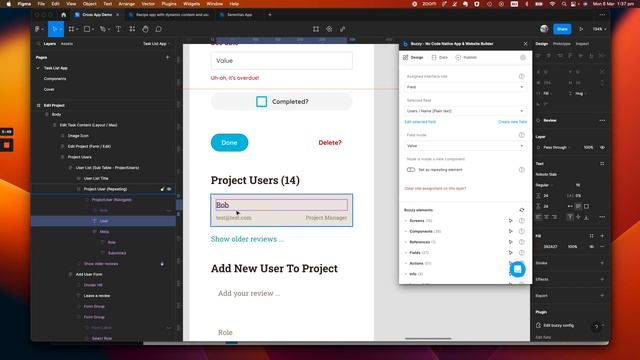640x360 pixels.
Task: Set text vertical align top
Action: coord(570,217)
